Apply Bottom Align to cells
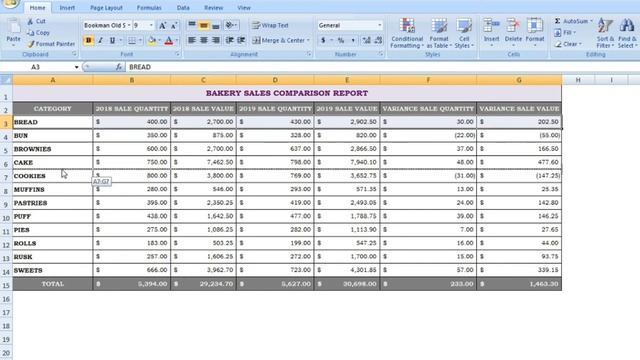This screenshot has height=360, width=640. click(216, 25)
